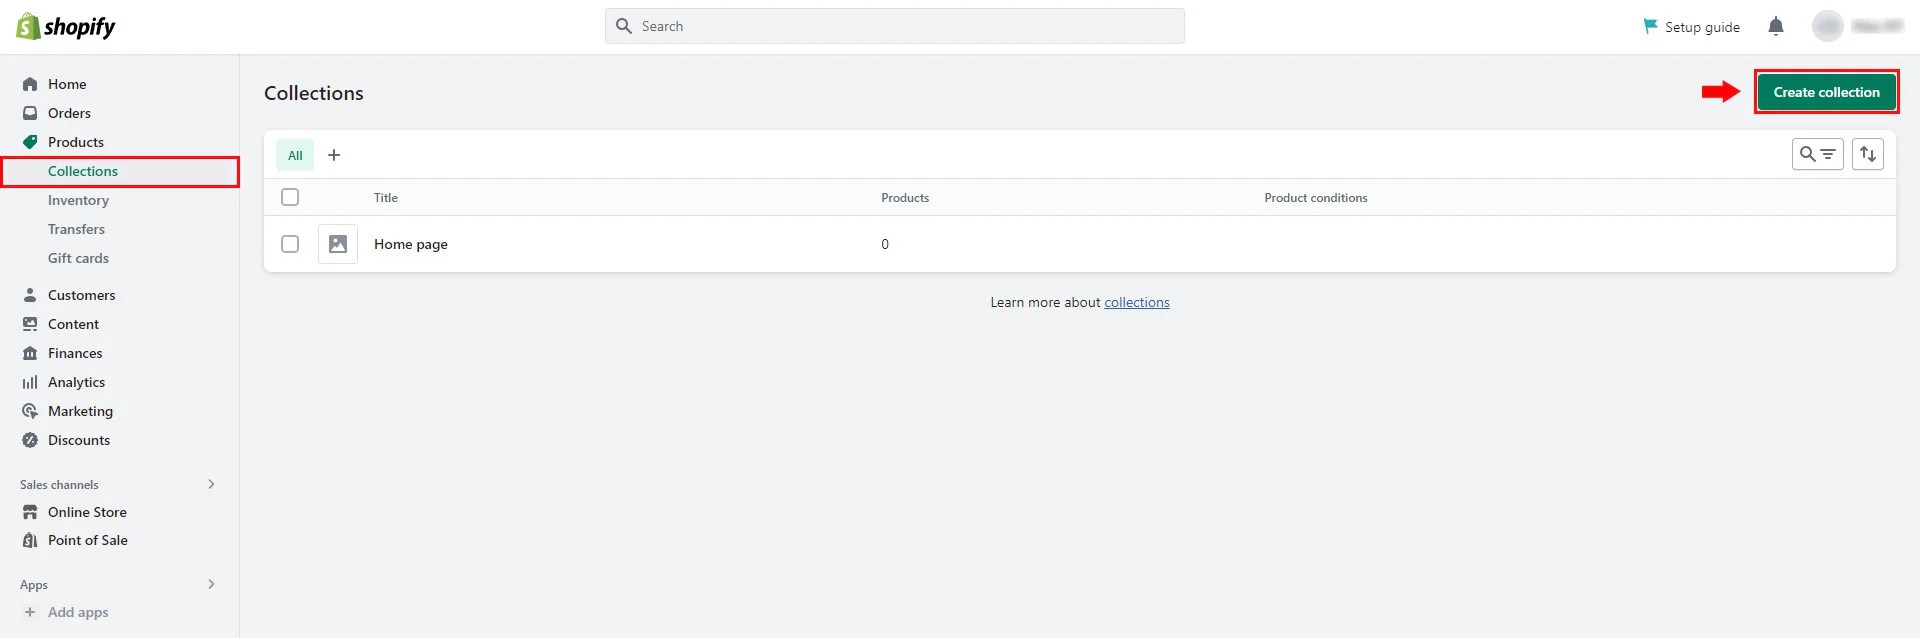Open the Products menu label
The height and width of the screenshot is (638, 1920).
pyautogui.click(x=76, y=142)
